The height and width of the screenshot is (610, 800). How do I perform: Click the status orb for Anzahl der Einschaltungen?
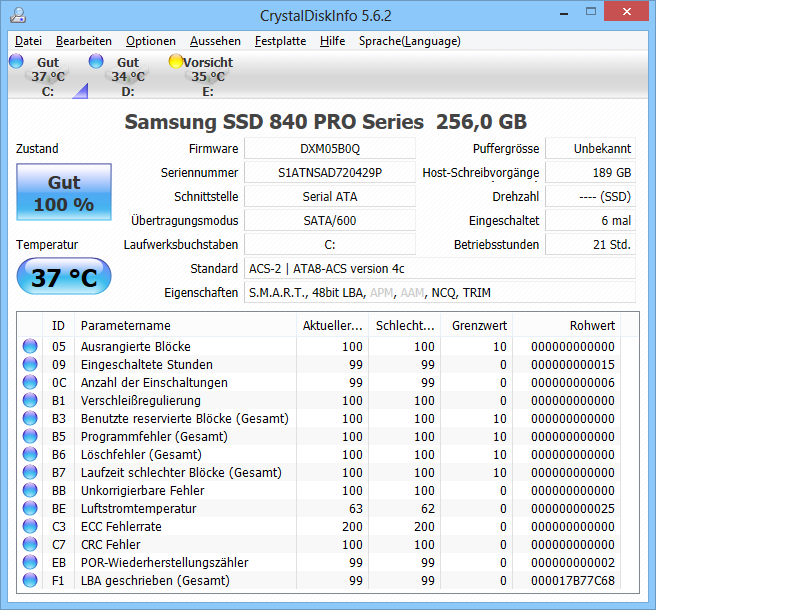point(30,382)
